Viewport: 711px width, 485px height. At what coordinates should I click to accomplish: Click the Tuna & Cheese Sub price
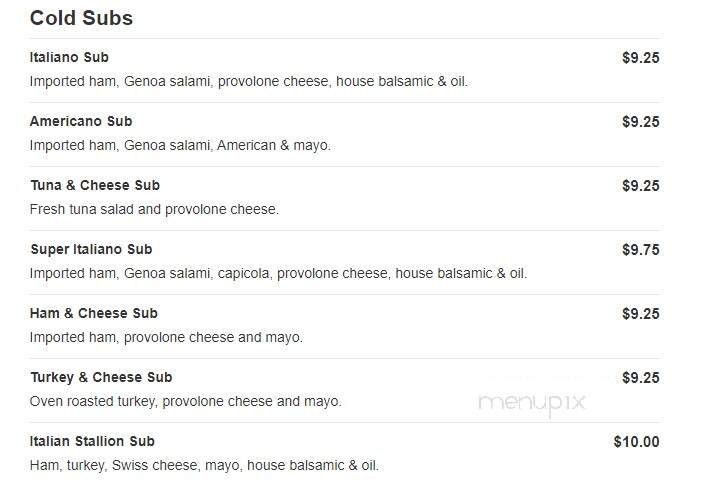pos(640,186)
